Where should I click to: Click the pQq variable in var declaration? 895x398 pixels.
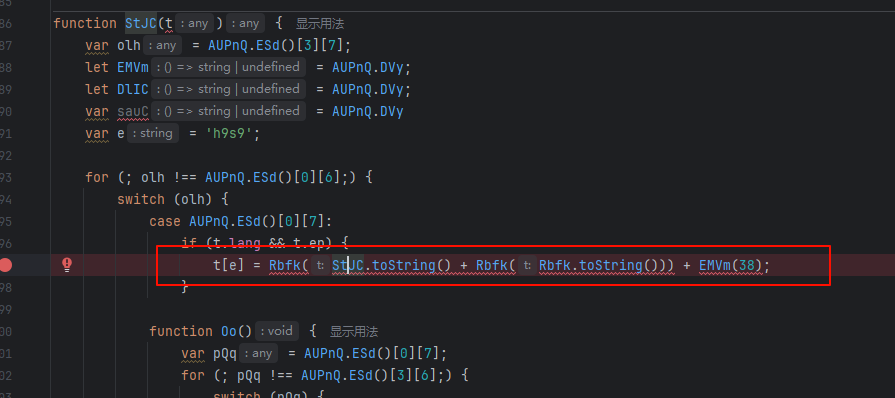point(225,354)
